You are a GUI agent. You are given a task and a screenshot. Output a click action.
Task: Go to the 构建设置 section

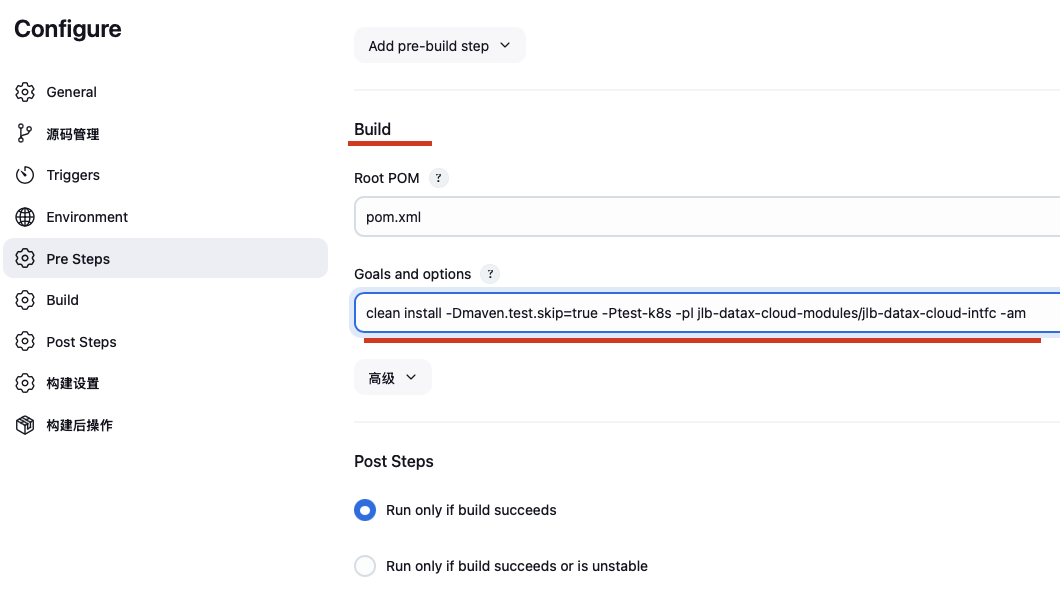pos(73,383)
